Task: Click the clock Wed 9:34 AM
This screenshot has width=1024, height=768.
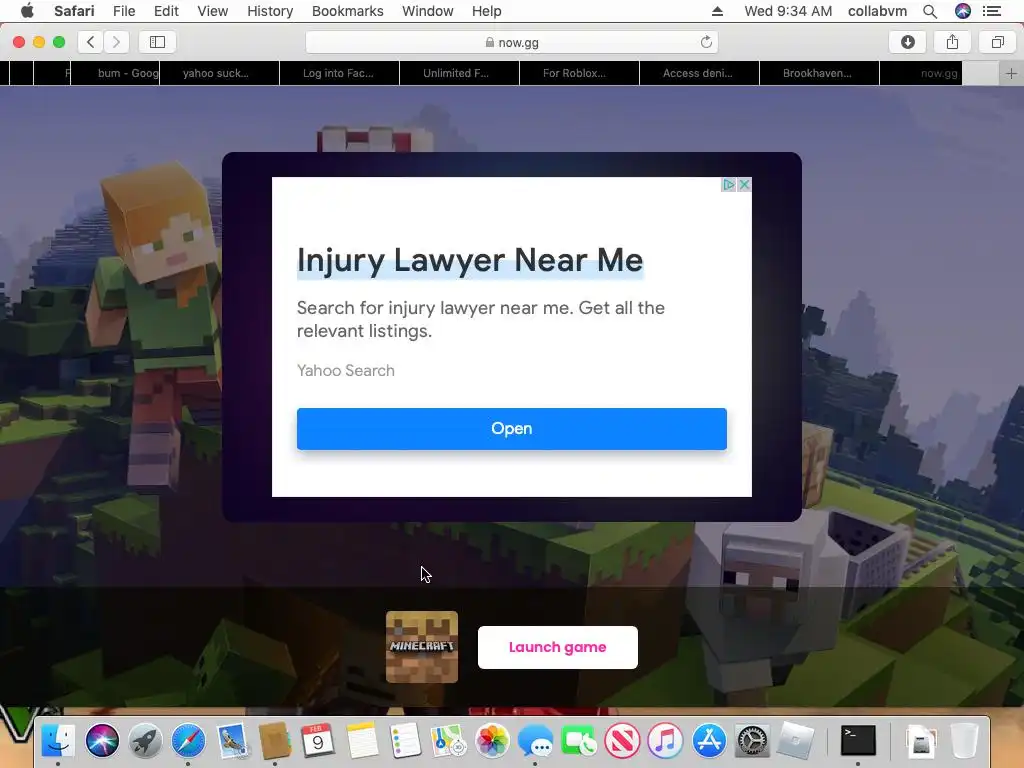Action: click(x=788, y=11)
